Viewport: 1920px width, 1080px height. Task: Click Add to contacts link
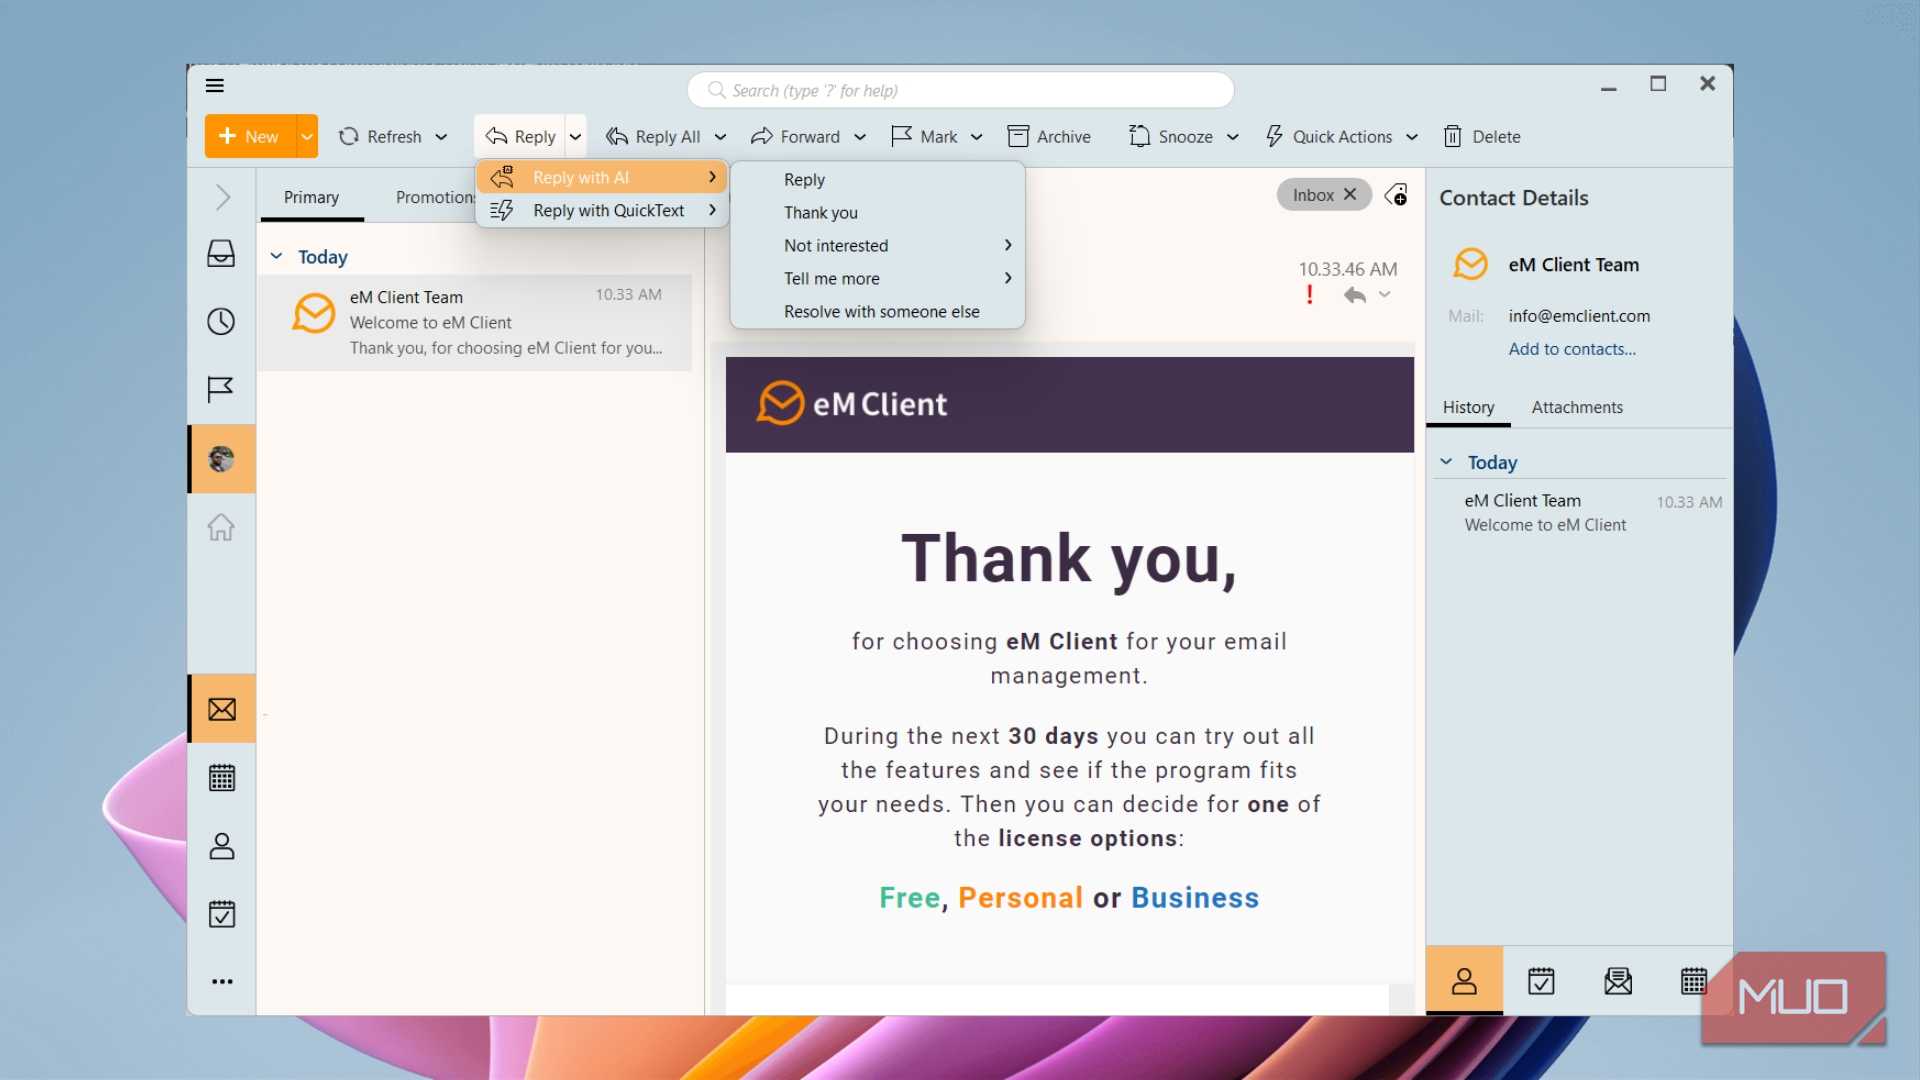click(1572, 349)
